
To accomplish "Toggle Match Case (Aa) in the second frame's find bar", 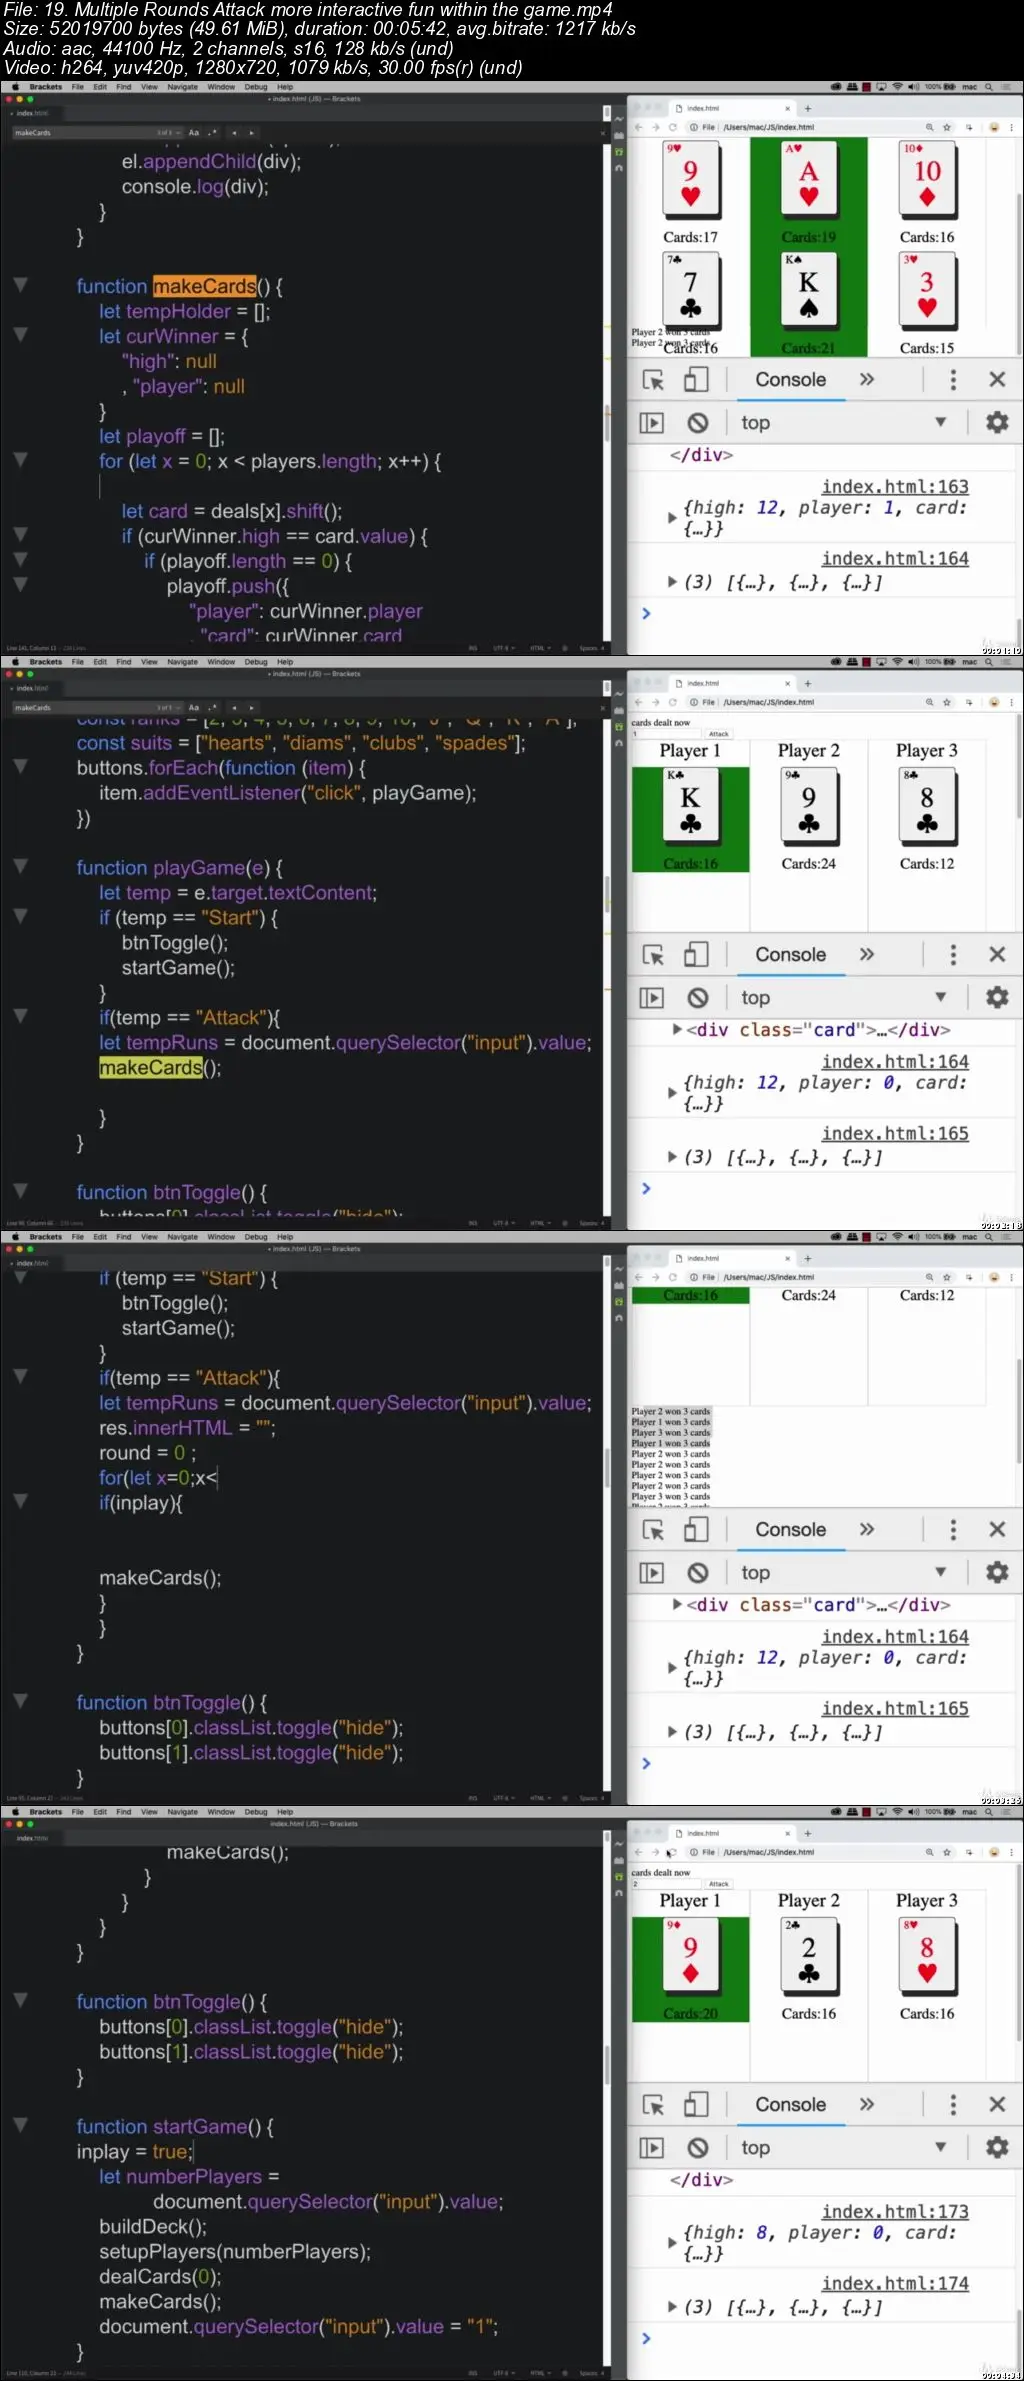I will pyautogui.click(x=194, y=707).
